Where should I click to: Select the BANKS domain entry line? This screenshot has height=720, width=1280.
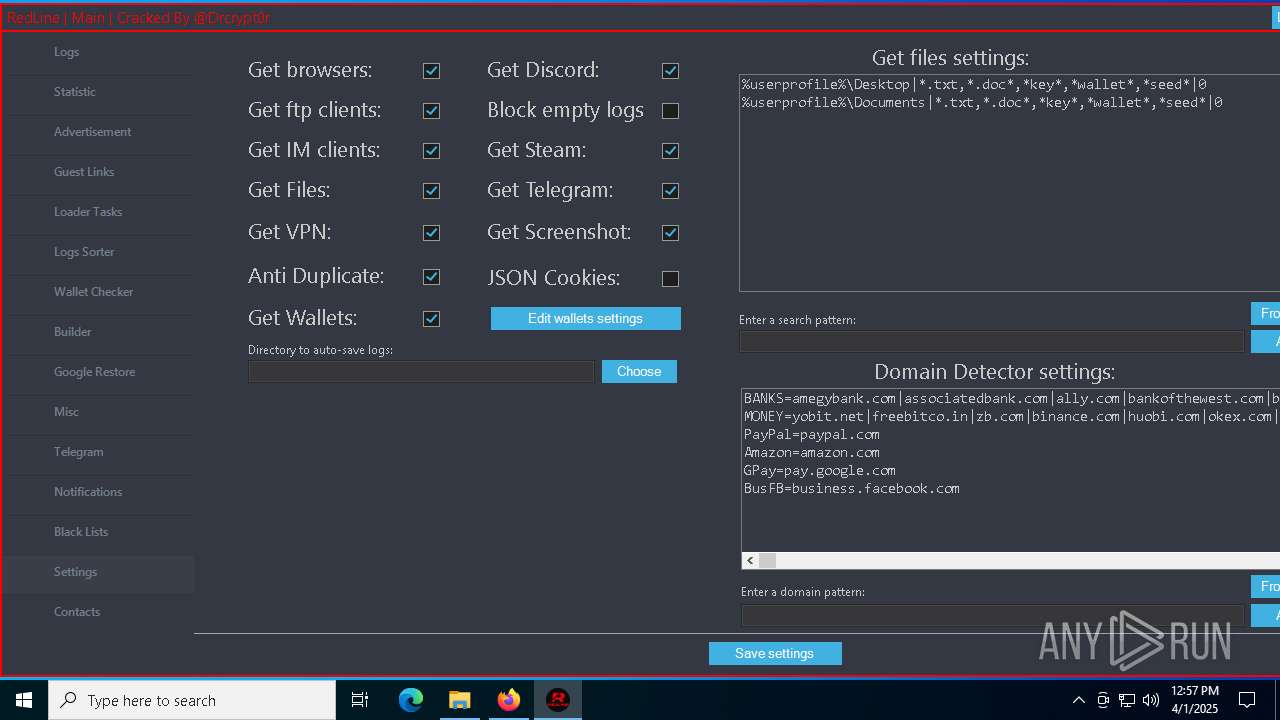pos(1011,398)
